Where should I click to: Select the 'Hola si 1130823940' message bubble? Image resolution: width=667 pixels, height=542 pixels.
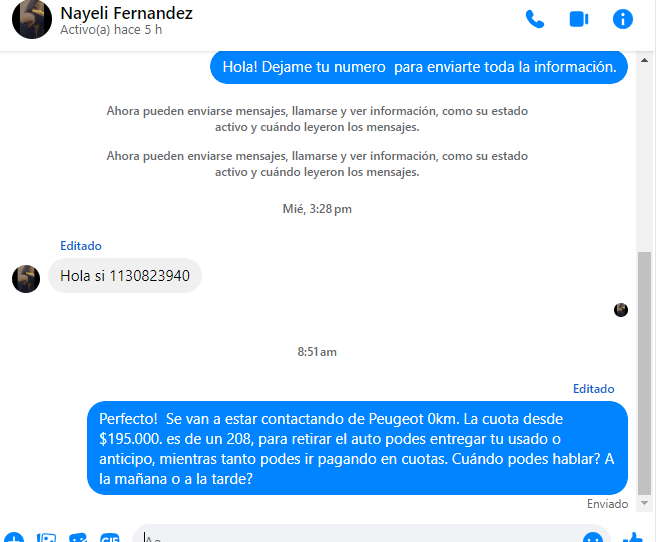[125, 276]
